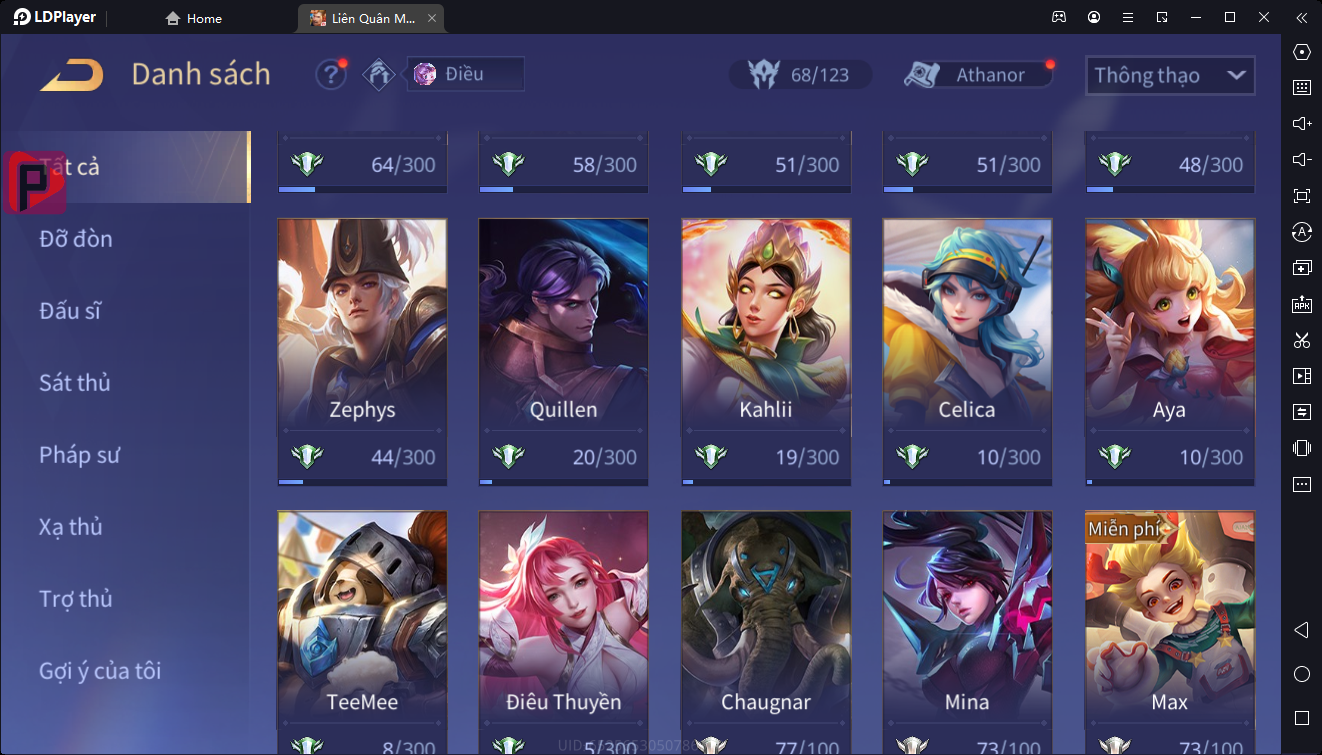Click Android back triangle button
Image resolution: width=1322 pixels, height=755 pixels.
[x=1301, y=630]
